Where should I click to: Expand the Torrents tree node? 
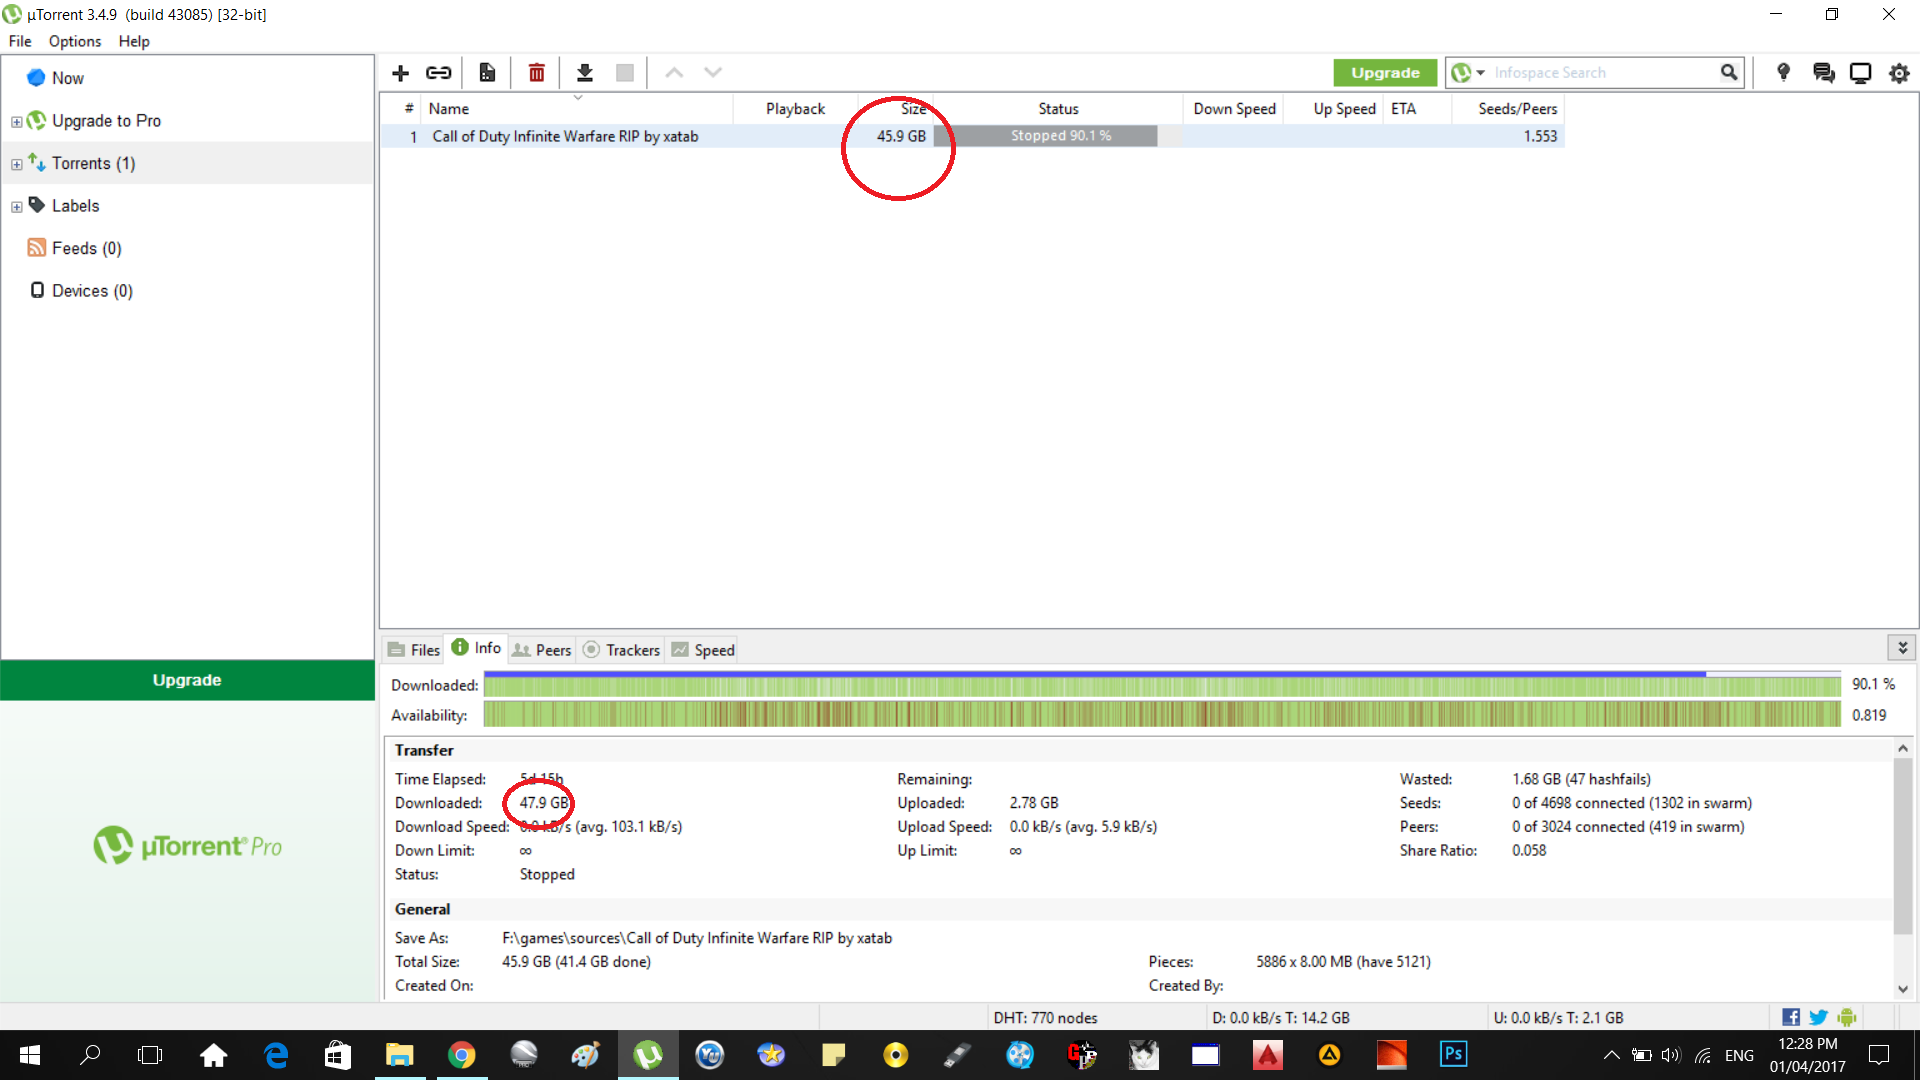(17, 165)
